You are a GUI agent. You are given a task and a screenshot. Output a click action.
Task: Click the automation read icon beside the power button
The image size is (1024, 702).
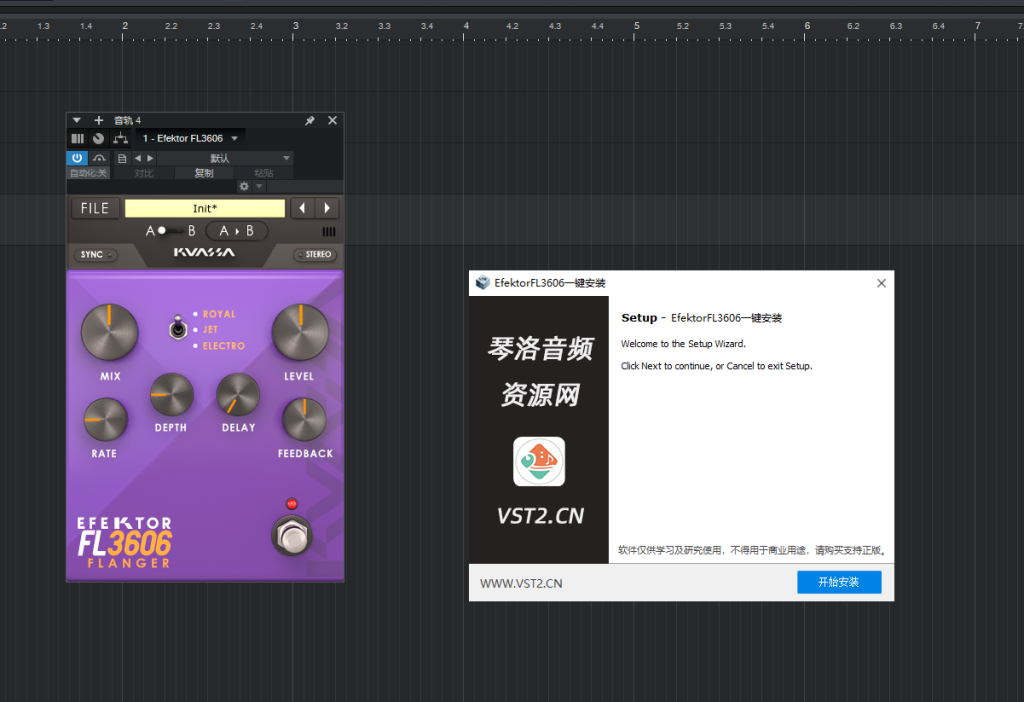pyautogui.click(x=97, y=159)
